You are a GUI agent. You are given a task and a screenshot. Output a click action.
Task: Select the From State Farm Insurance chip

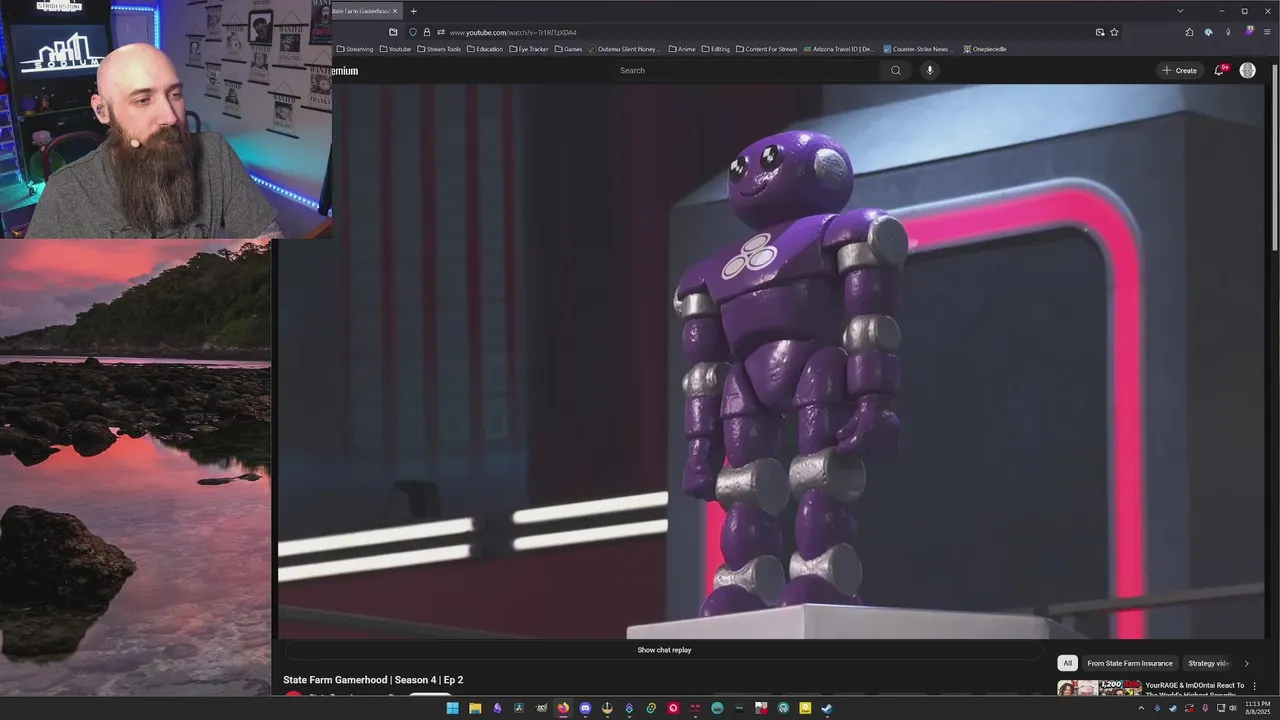click(1130, 663)
